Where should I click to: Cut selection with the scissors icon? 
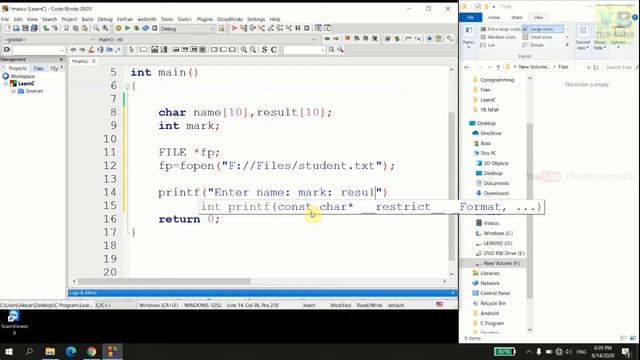pyautogui.click(x=67, y=28)
